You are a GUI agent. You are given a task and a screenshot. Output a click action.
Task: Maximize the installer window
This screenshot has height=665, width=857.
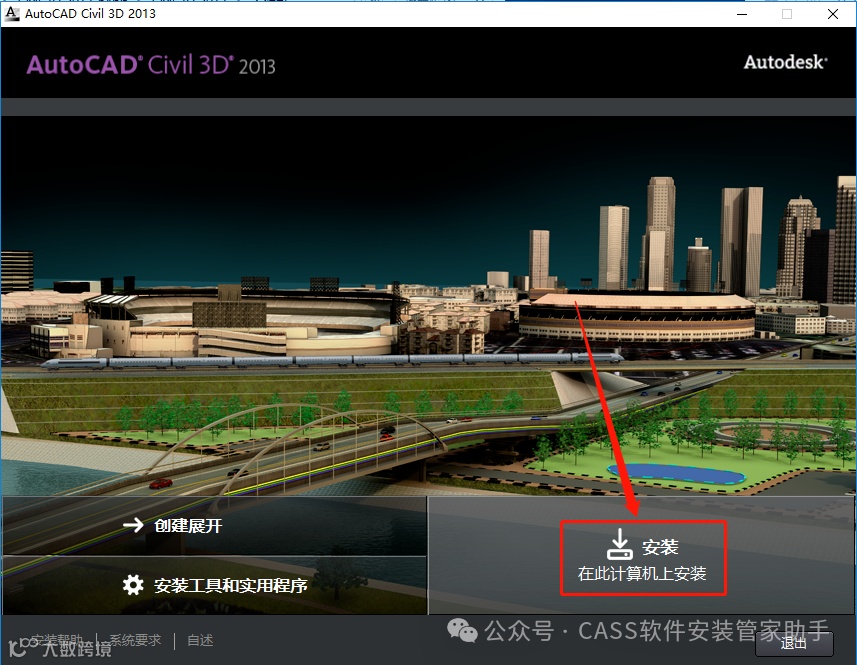[x=787, y=14]
